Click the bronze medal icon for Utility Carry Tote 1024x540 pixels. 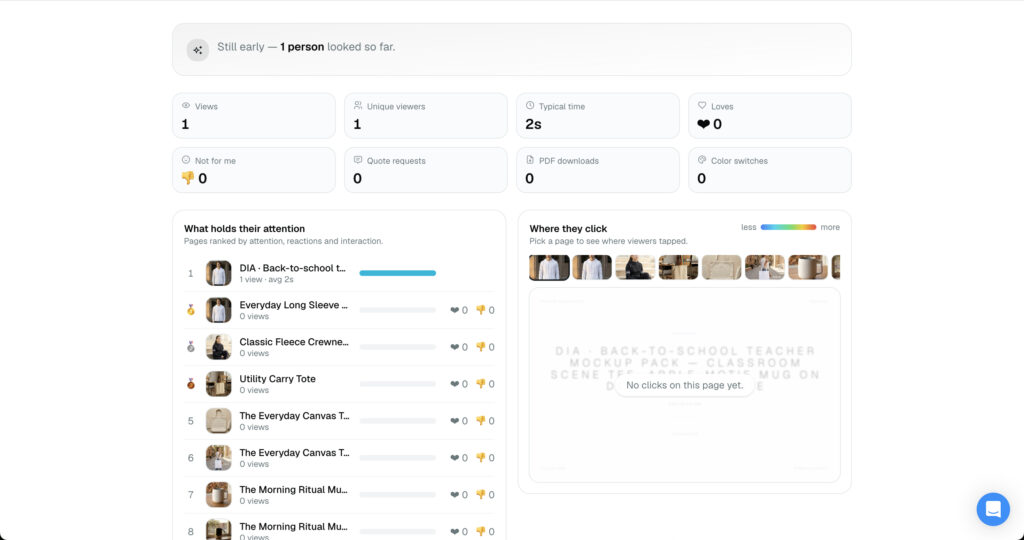[x=191, y=384]
